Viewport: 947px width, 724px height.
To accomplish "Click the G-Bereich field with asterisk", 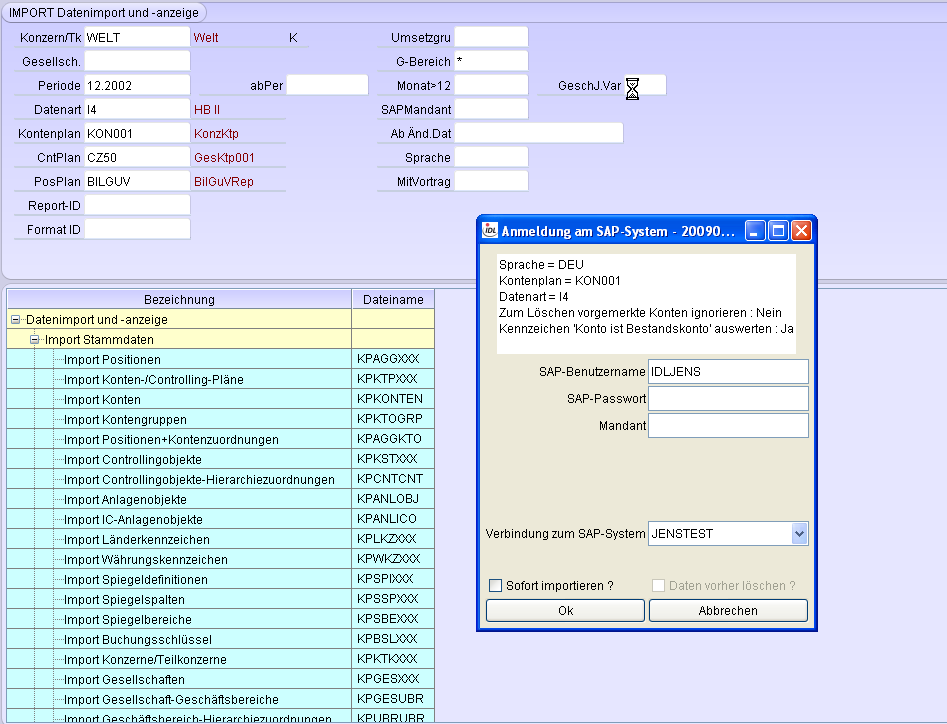I will click(x=491, y=61).
